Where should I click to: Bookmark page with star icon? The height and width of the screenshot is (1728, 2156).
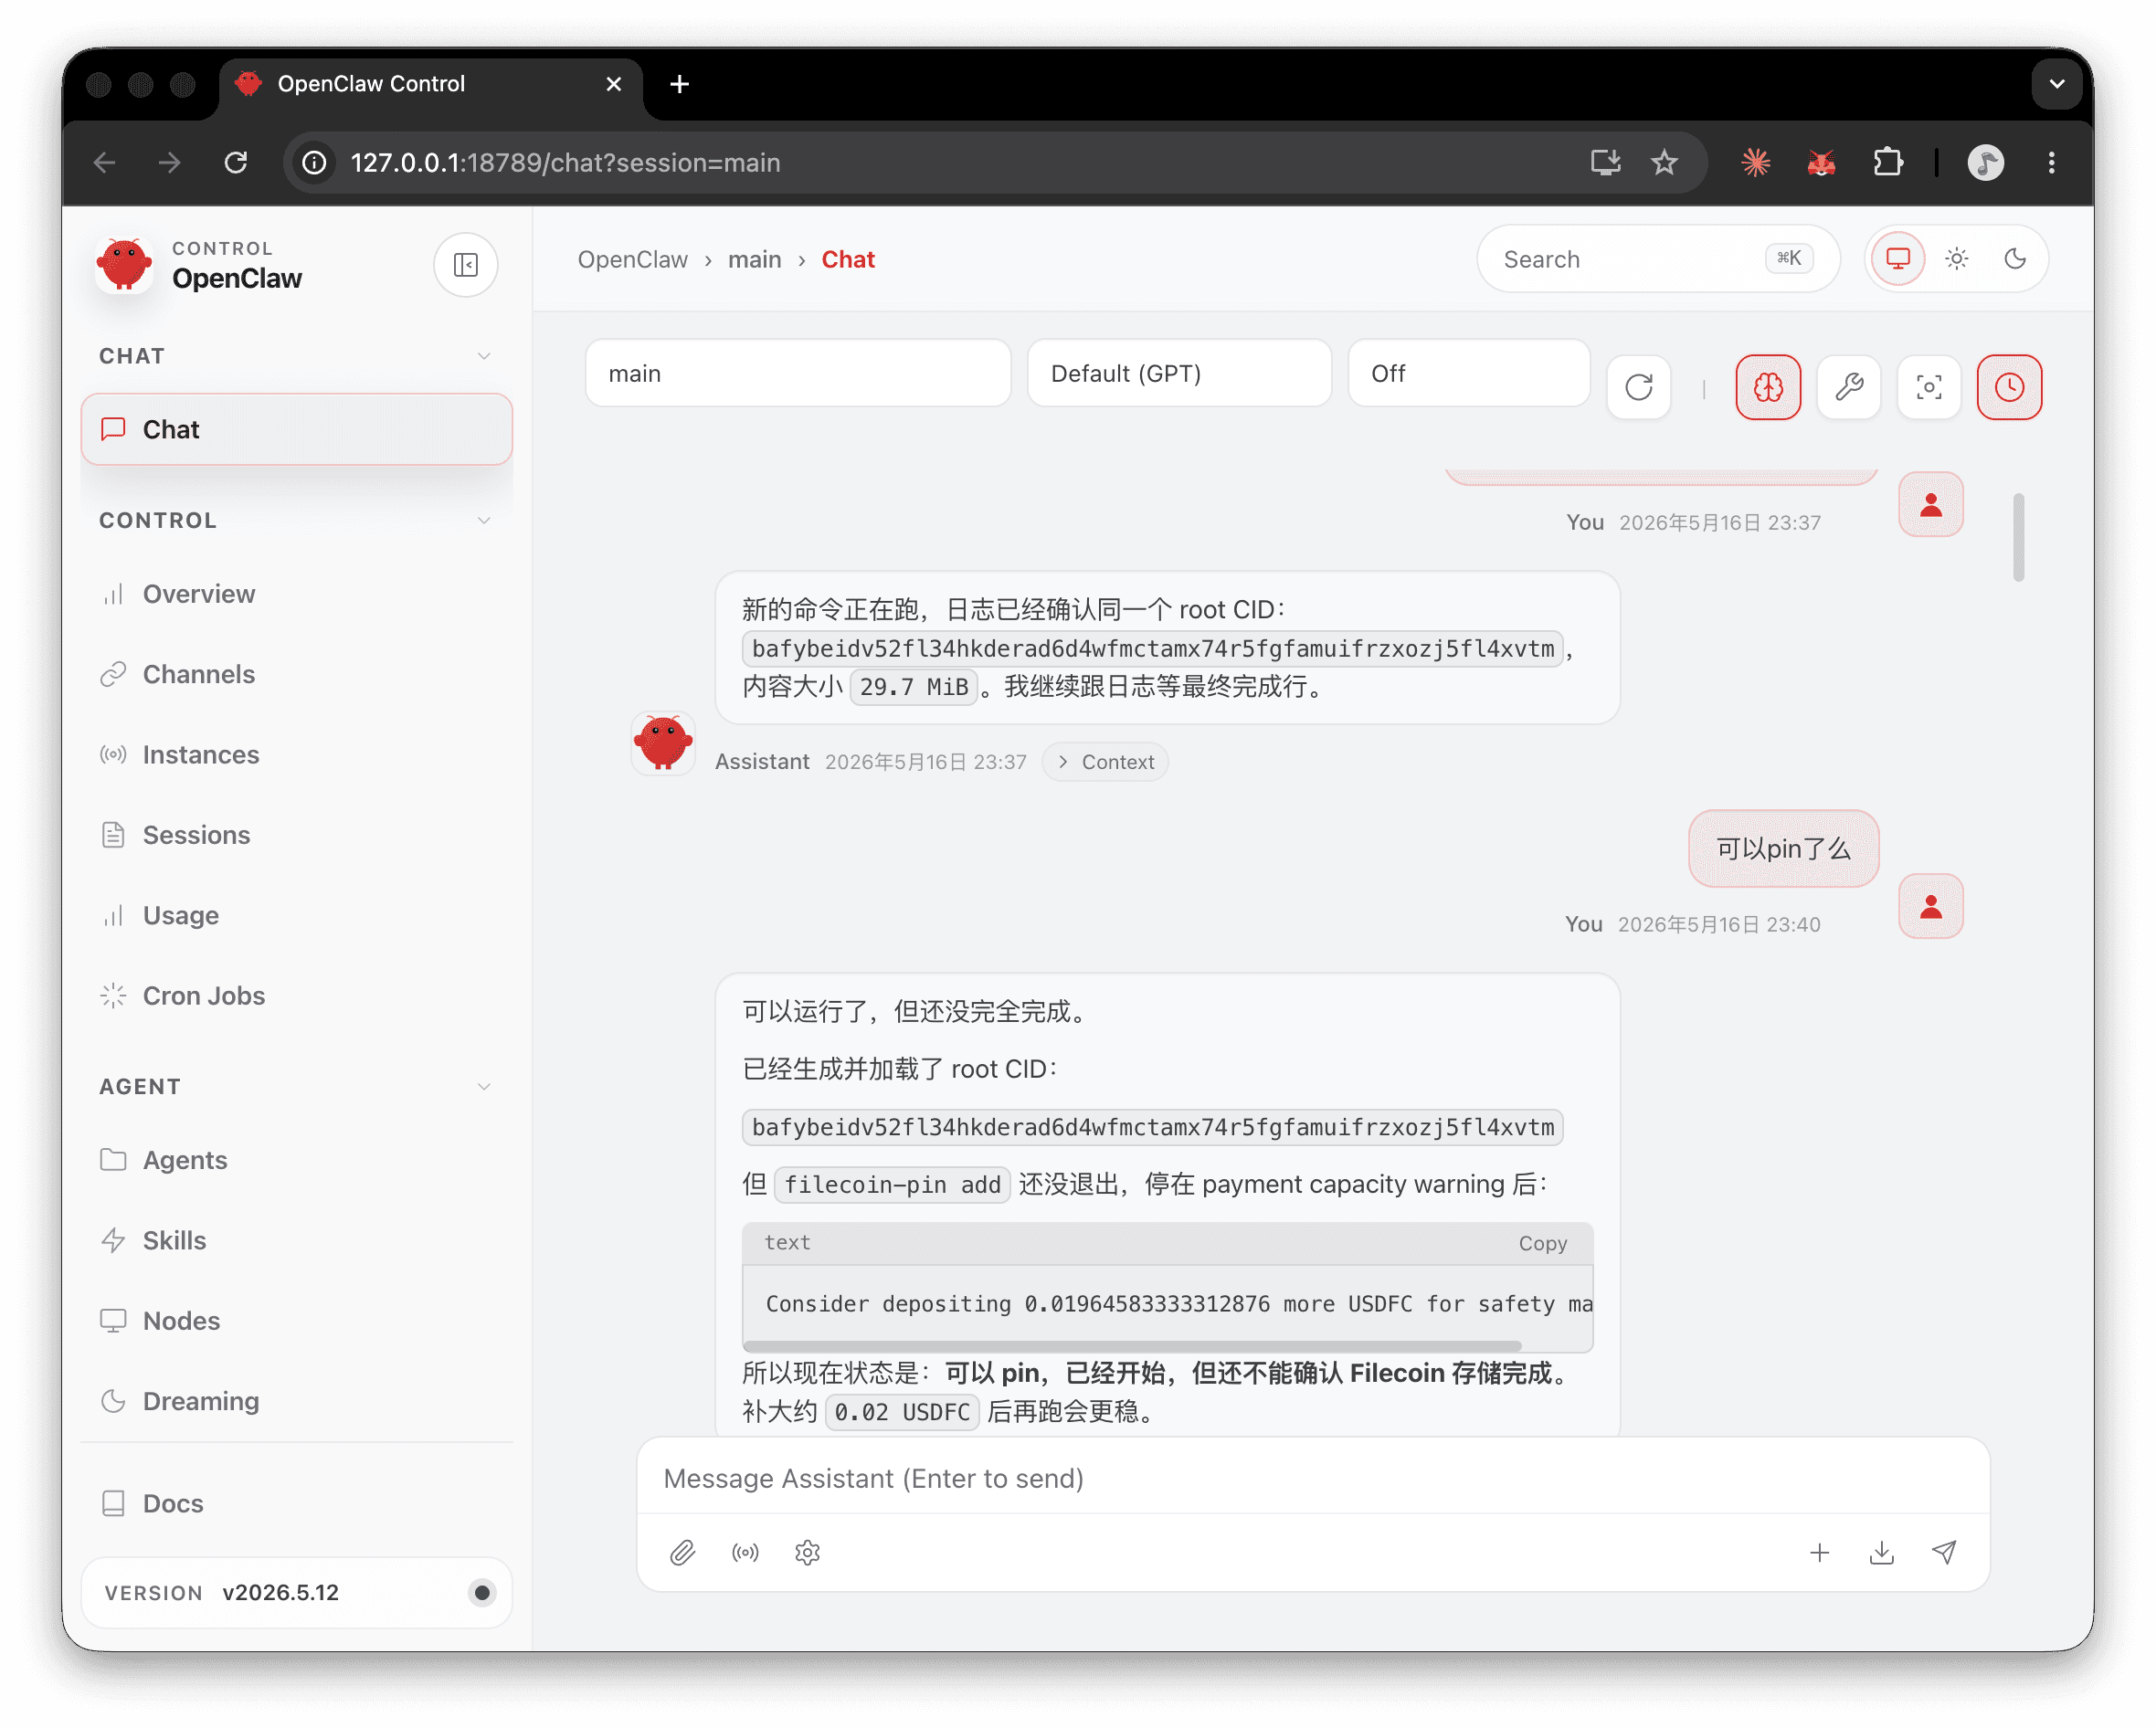[1663, 162]
